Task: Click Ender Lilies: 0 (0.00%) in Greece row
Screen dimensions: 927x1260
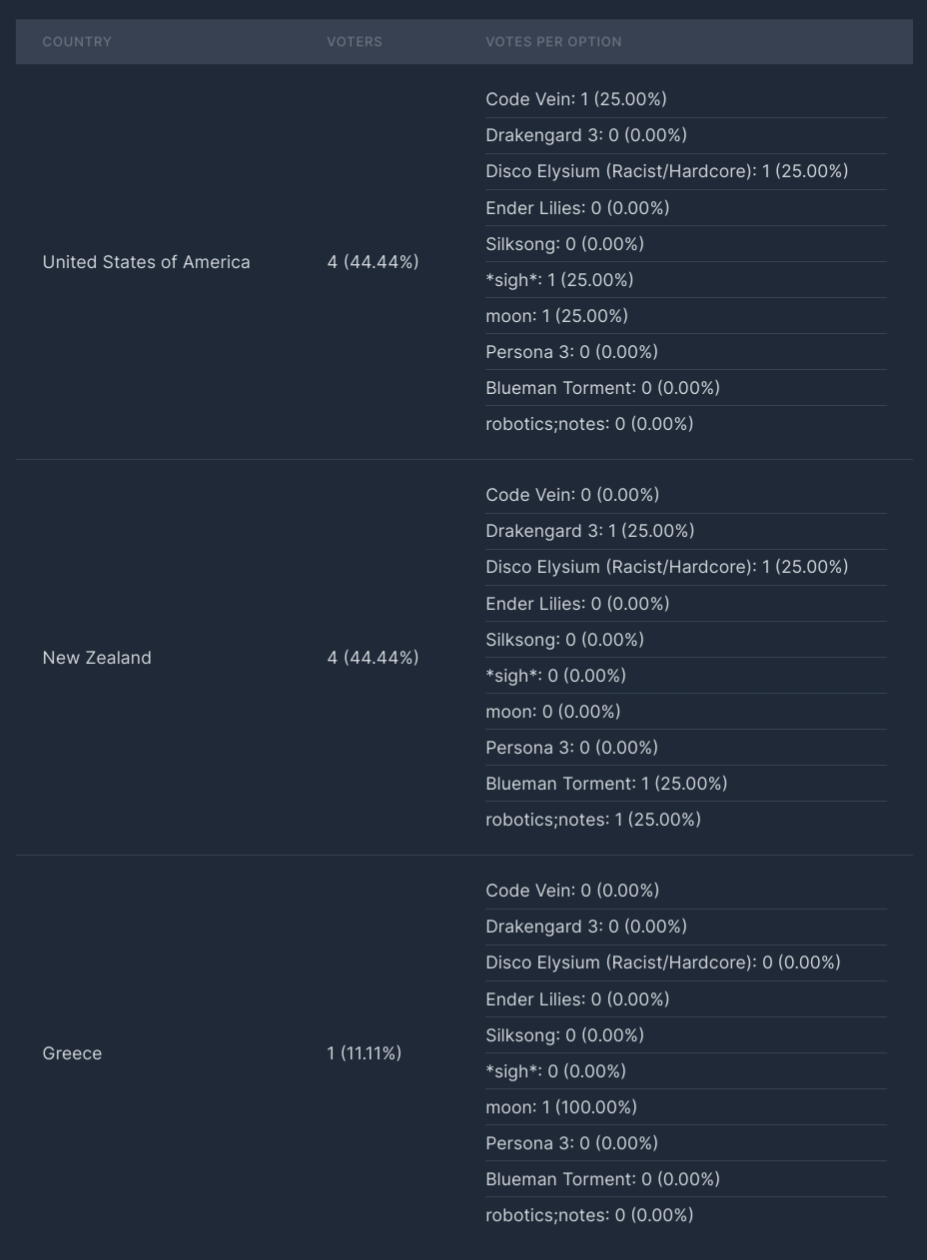Action: pos(577,999)
